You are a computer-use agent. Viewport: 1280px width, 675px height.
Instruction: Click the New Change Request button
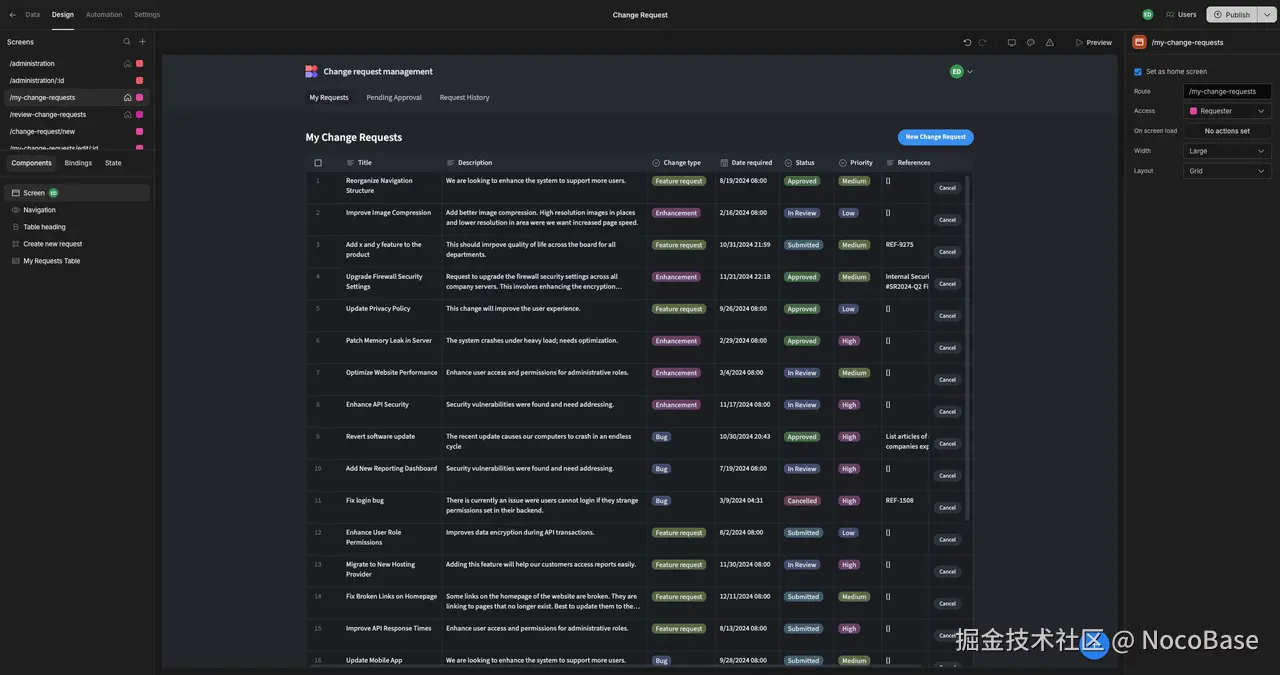pyautogui.click(x=935, y=137)
